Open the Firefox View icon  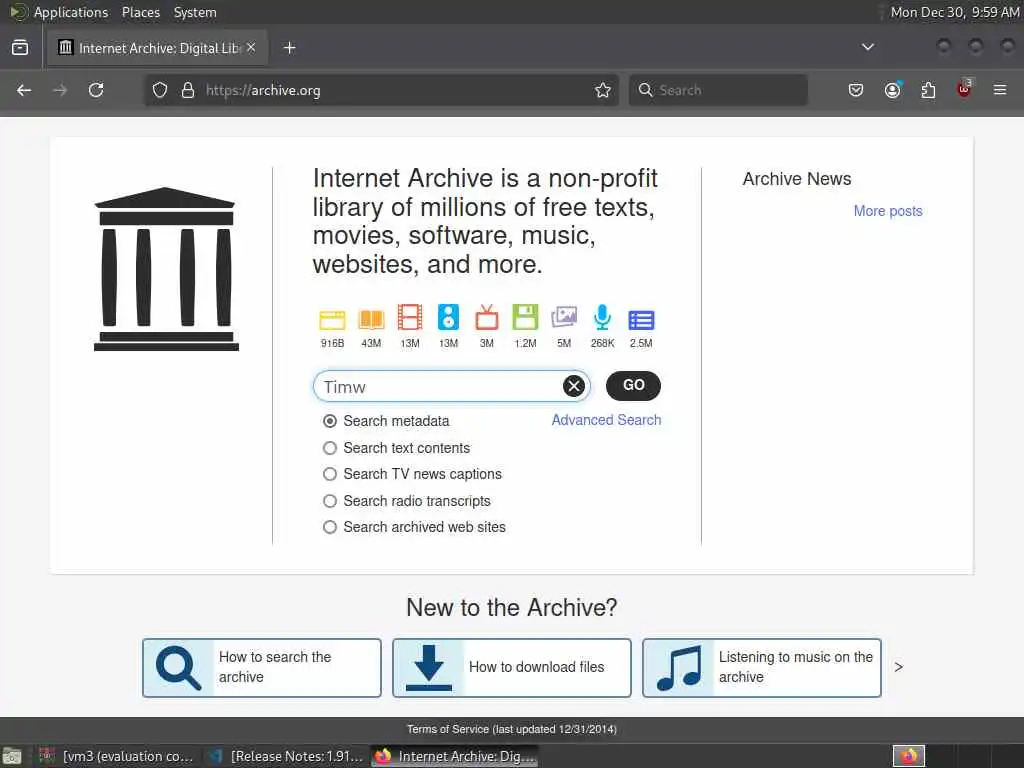(x=20, y=48)
